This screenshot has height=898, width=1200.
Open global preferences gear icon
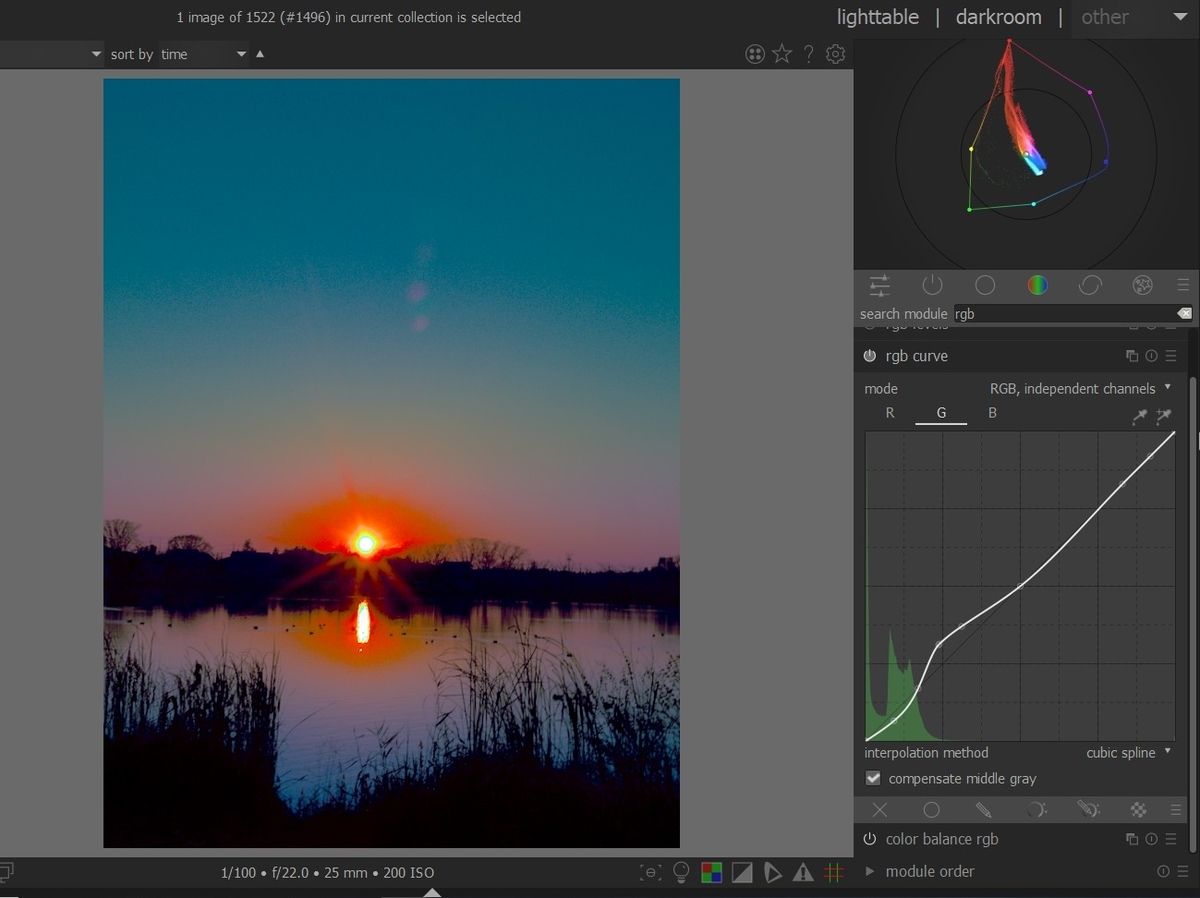click(x=836, y=54)
